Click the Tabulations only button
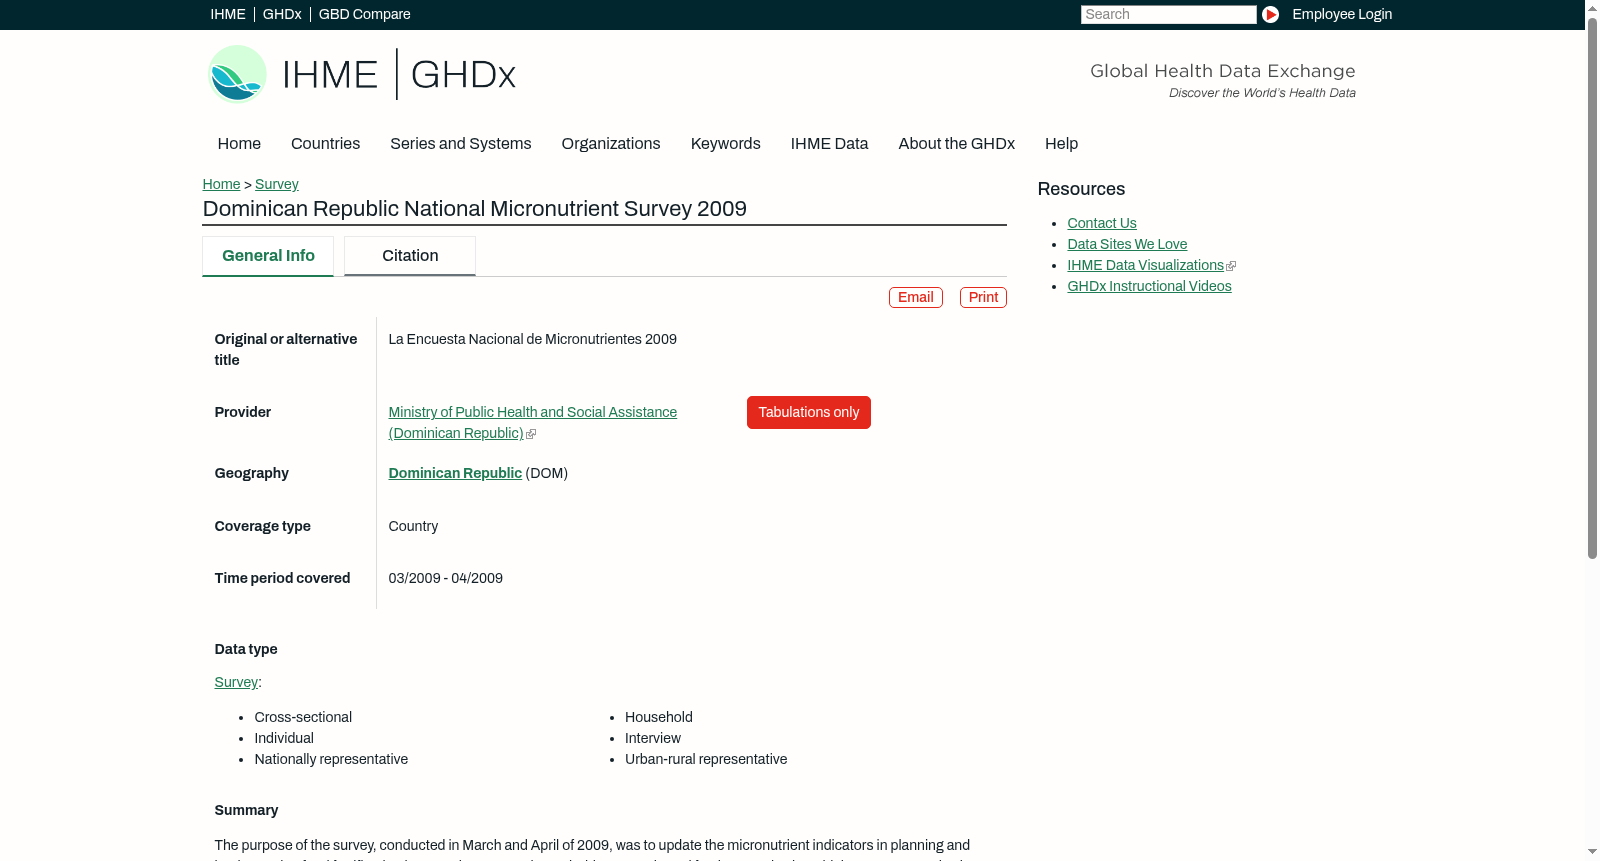 pos(809,412)
